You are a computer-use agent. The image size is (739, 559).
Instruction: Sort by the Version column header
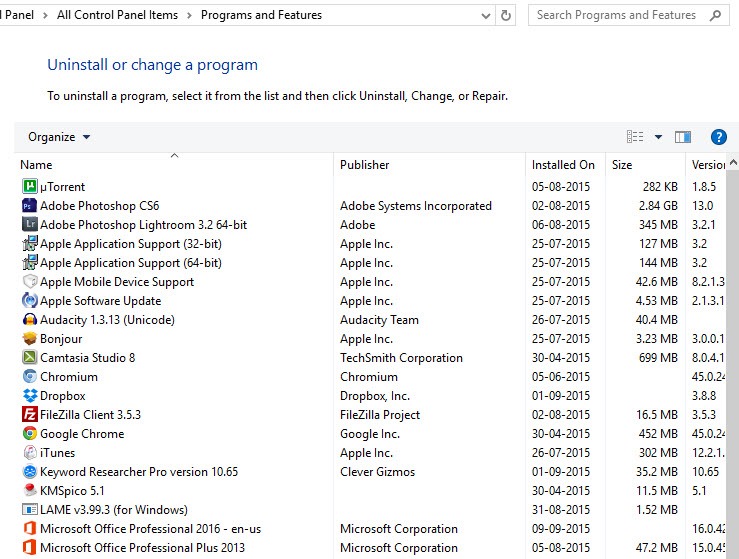tap(707, 164)
